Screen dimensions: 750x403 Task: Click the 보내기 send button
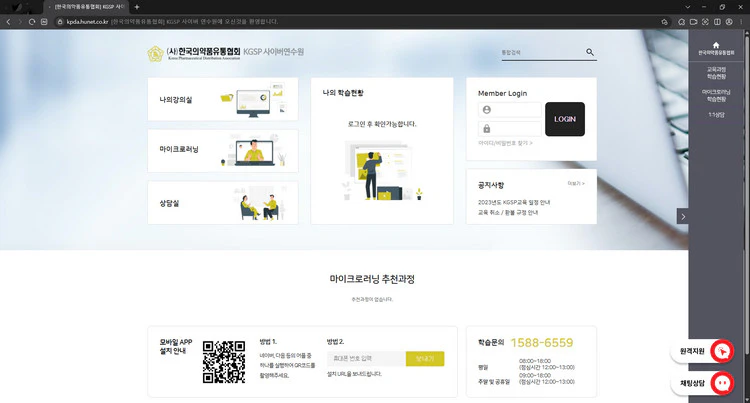pyautogui.click(x=425, y=358)
